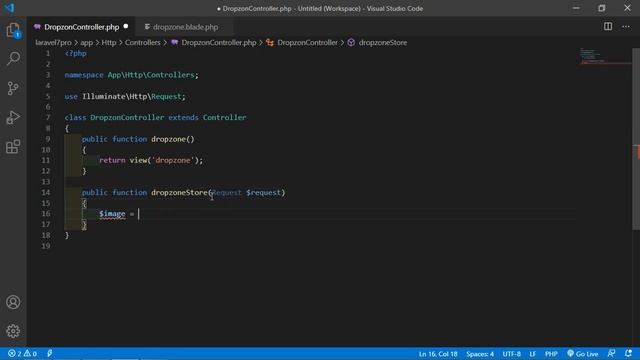640x360 pixels.
Task: Open the Extensions view
Action: [x=13, y=147]
